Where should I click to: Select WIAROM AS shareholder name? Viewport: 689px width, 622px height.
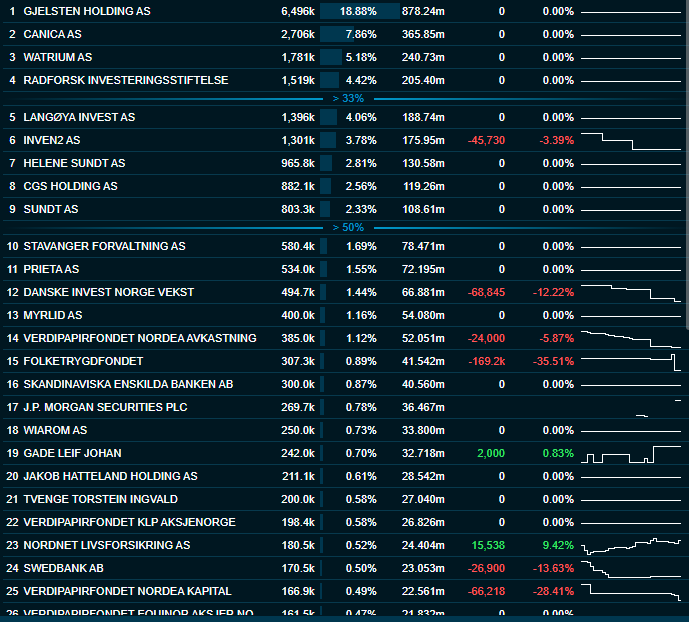[x=55, y=430]
